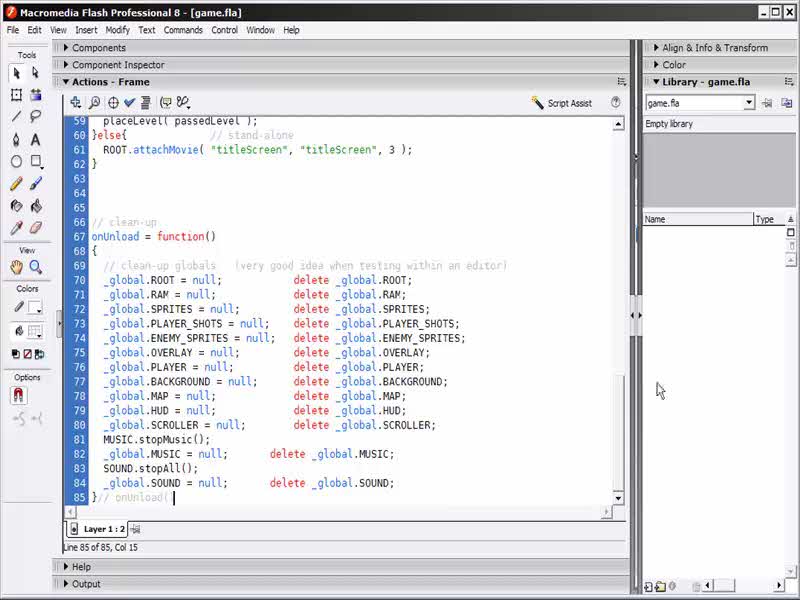This screenshot has height=600, width=800.
Task: Toggle Snap to Objects magnet option
Action: [18, 396]
